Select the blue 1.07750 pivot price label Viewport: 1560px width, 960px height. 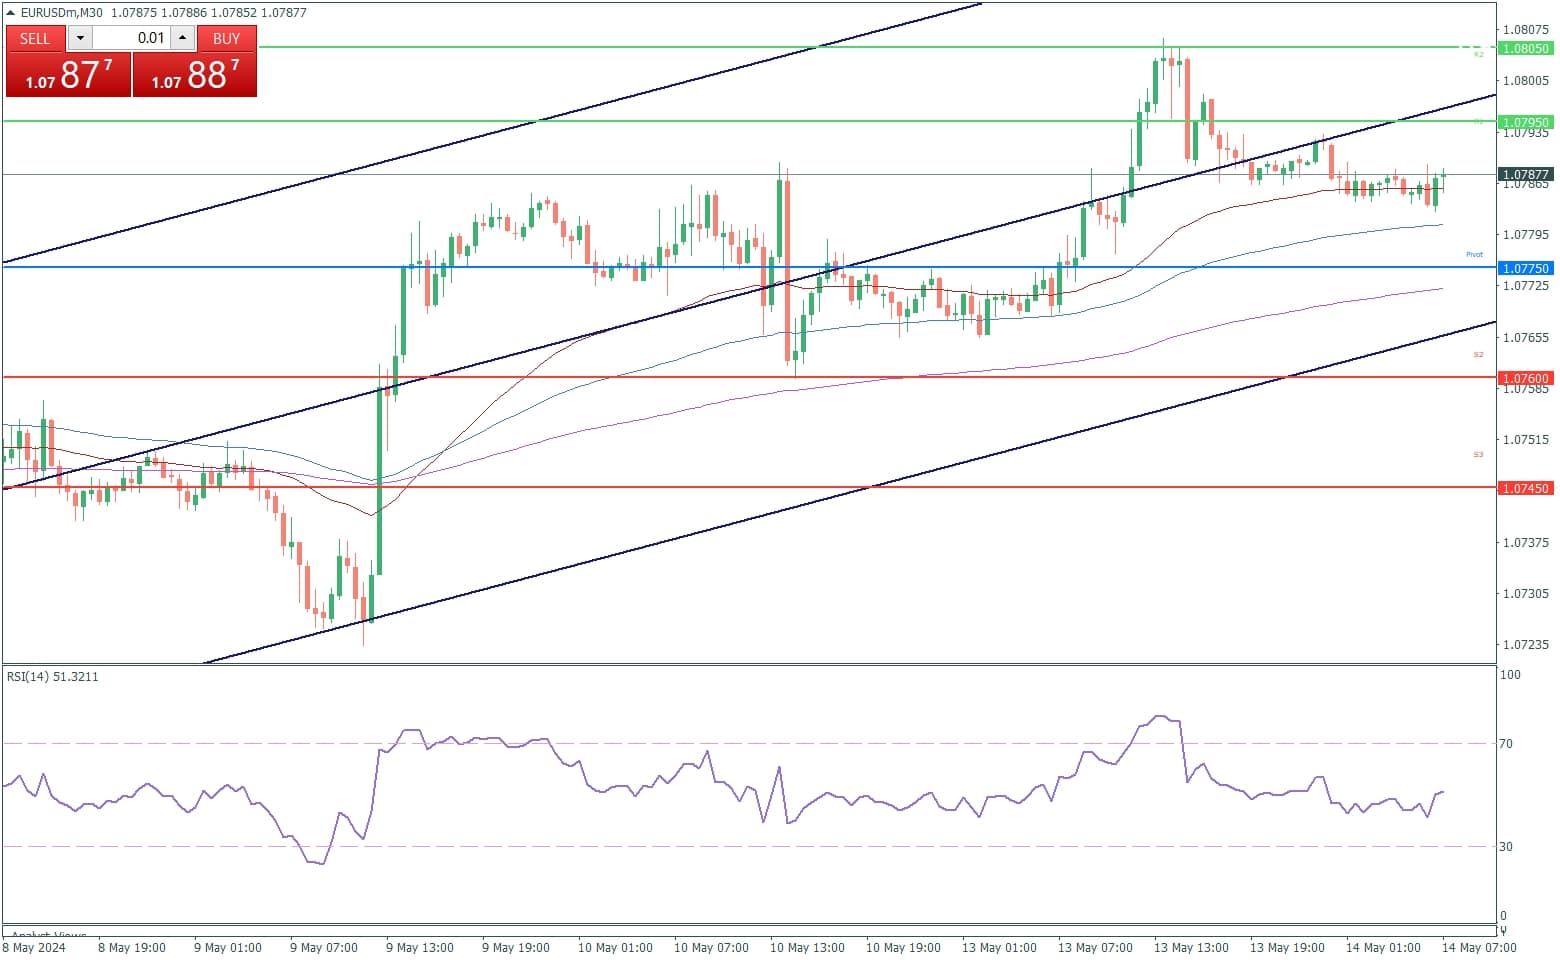[x=1526, y=268]
